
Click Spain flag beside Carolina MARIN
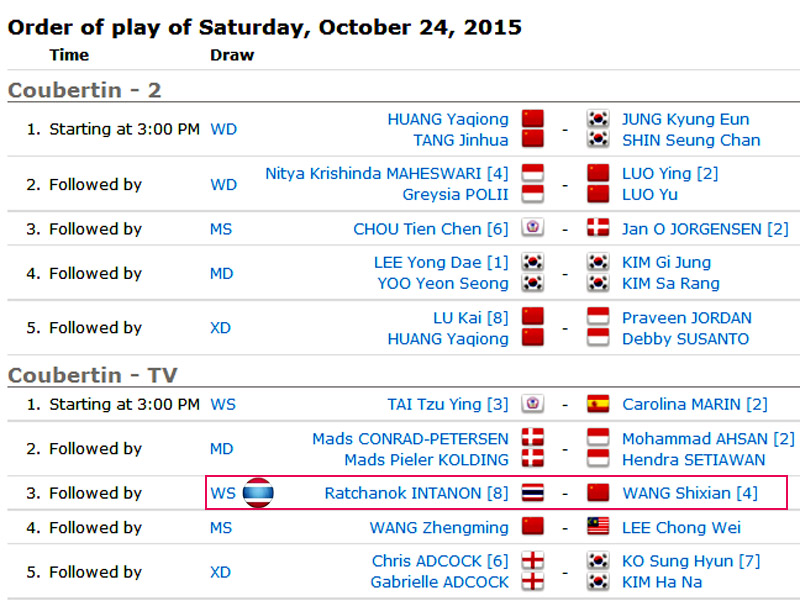pyautogui.click(x=598, y=404)
